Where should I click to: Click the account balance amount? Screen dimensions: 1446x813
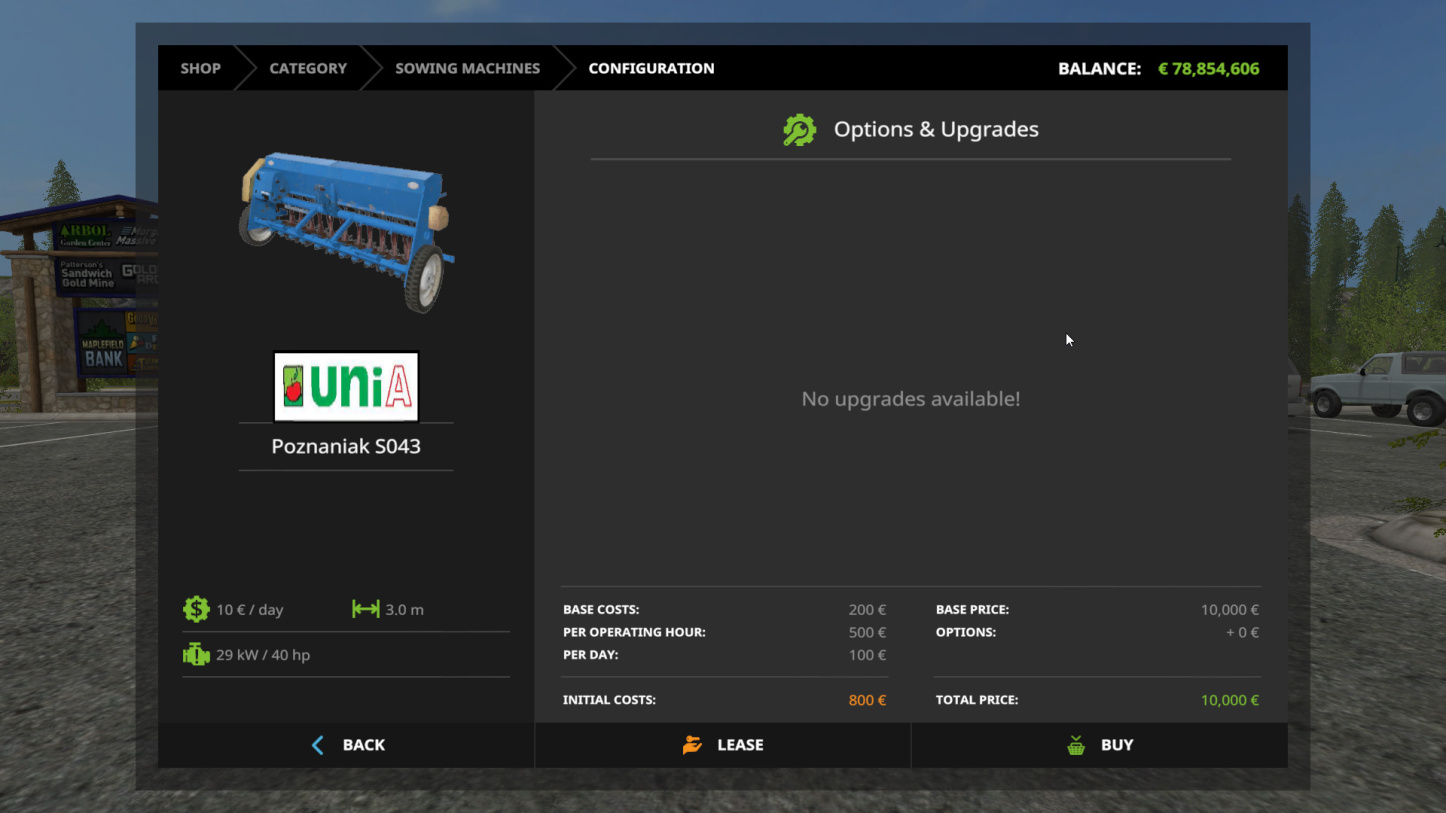click(x=1208, y=69)
